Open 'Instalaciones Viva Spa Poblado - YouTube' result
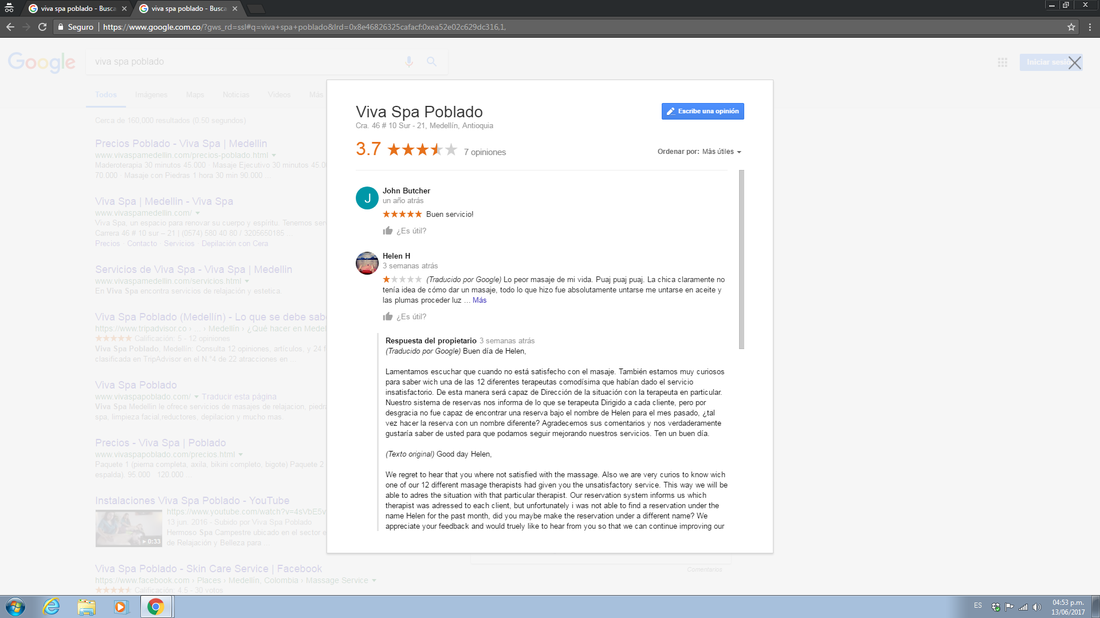 [192, 501]
